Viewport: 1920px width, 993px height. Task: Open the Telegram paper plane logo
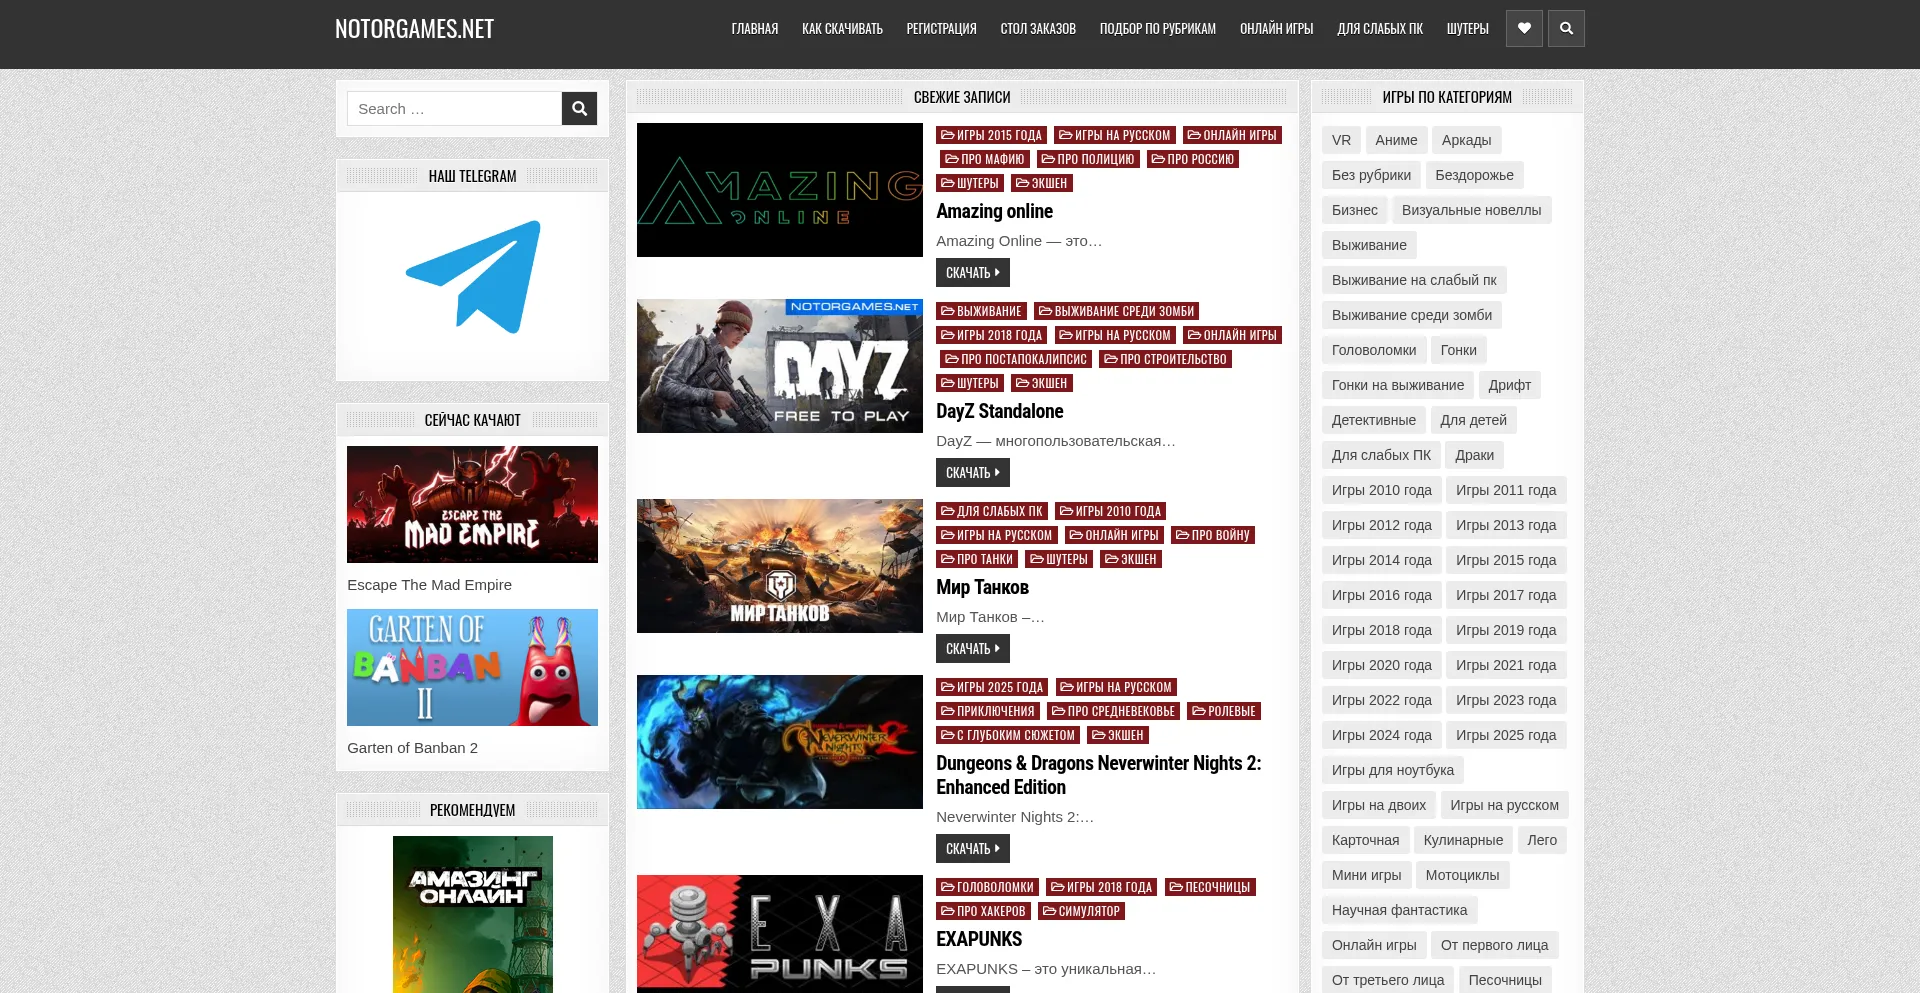click(473, 277)
